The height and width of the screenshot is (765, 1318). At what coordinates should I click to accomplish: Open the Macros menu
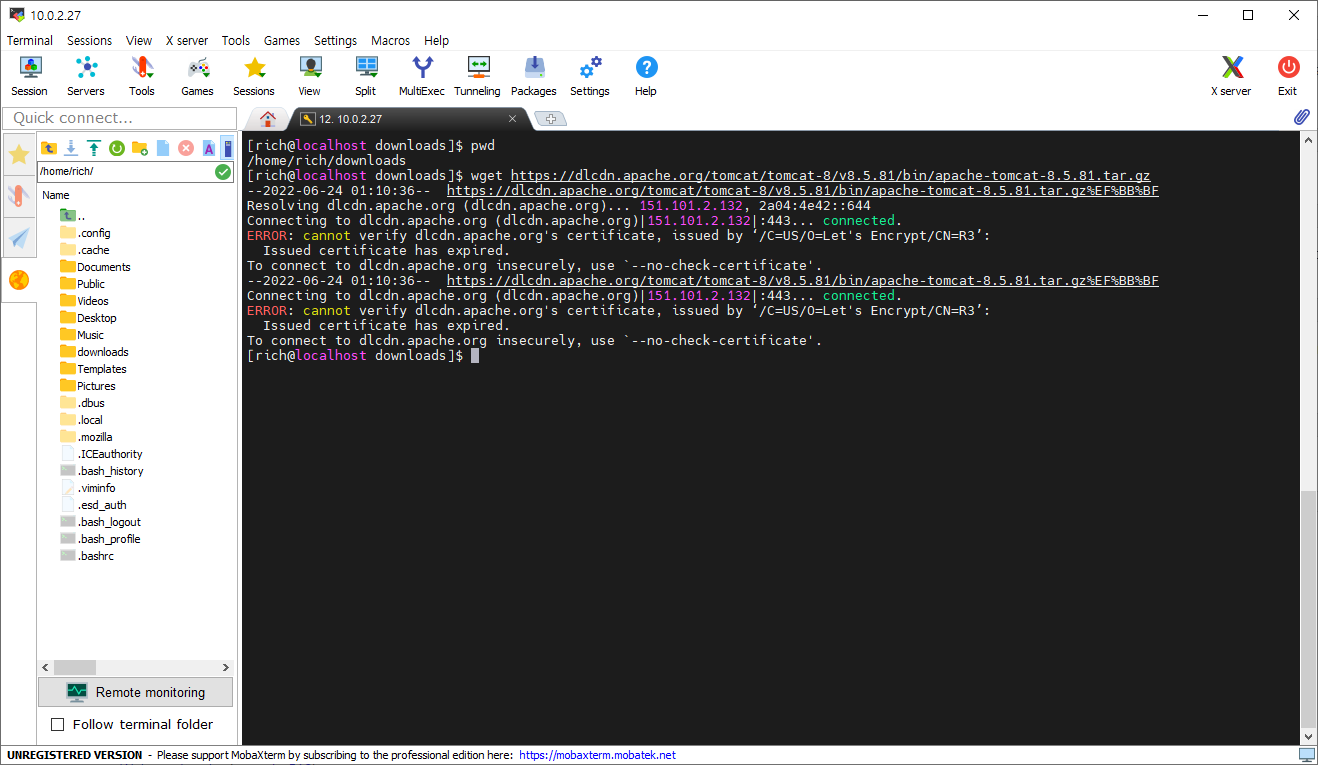(390, 41)
